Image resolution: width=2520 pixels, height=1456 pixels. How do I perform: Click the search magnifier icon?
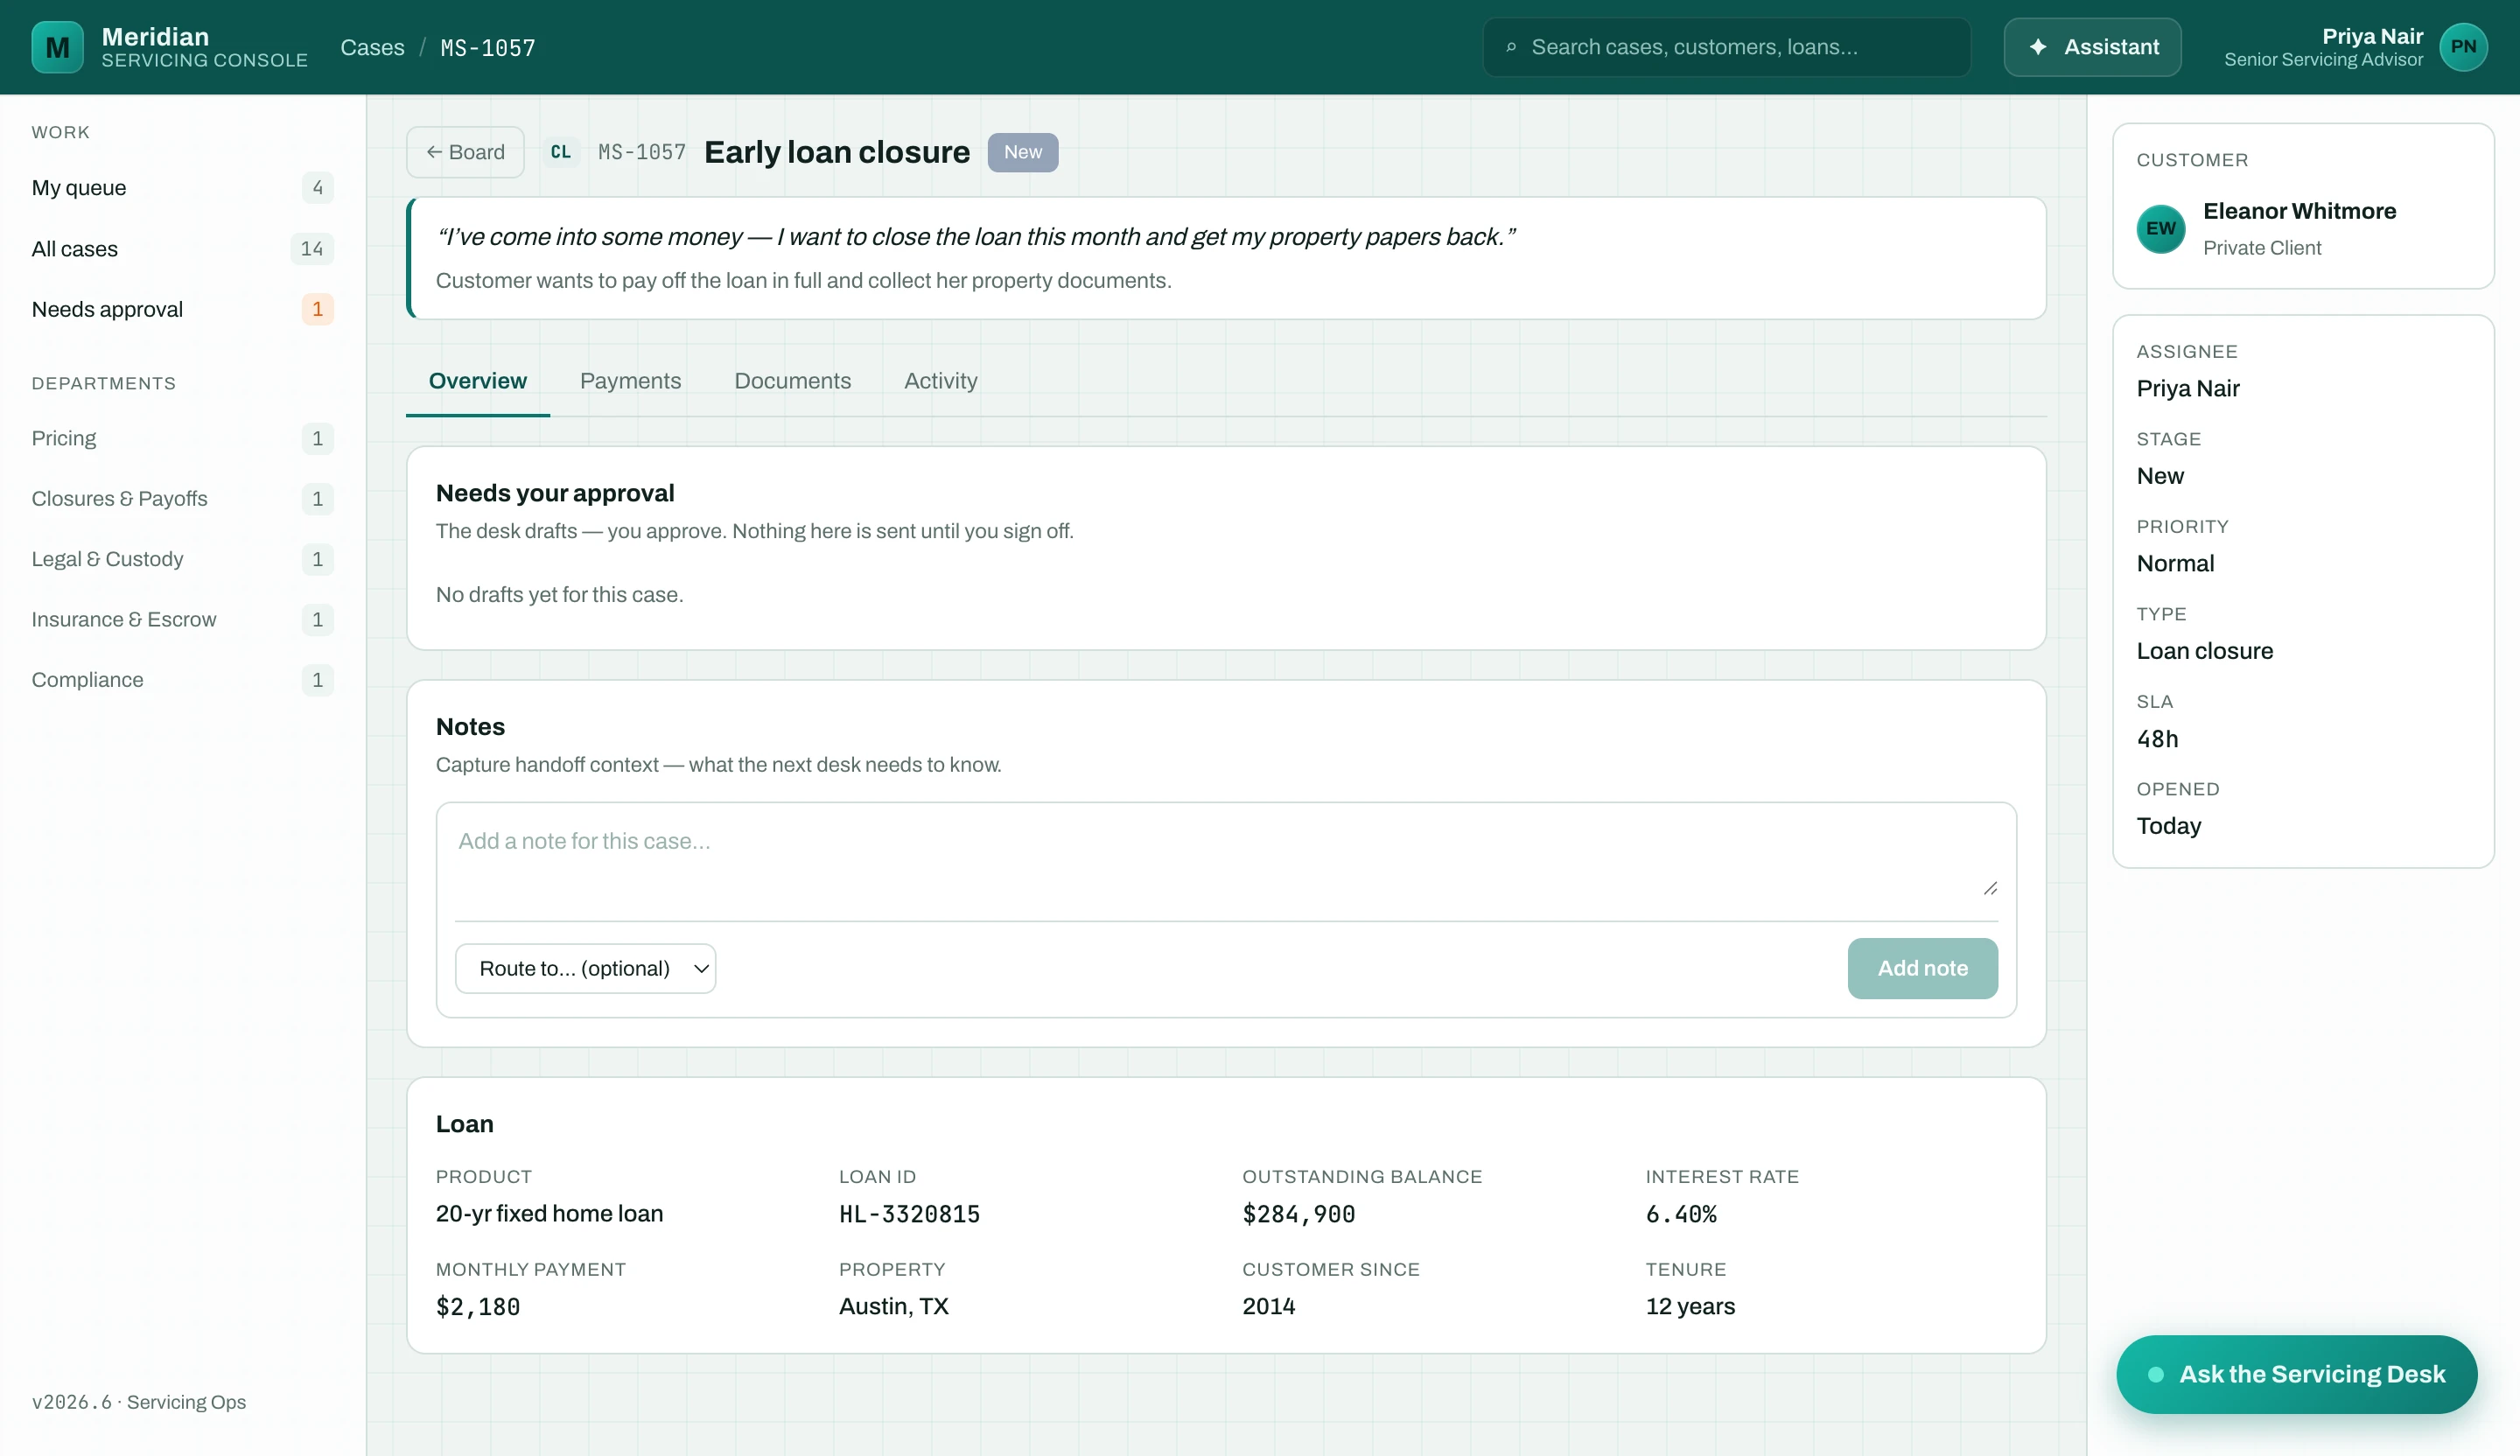(x=1511, y=47)
